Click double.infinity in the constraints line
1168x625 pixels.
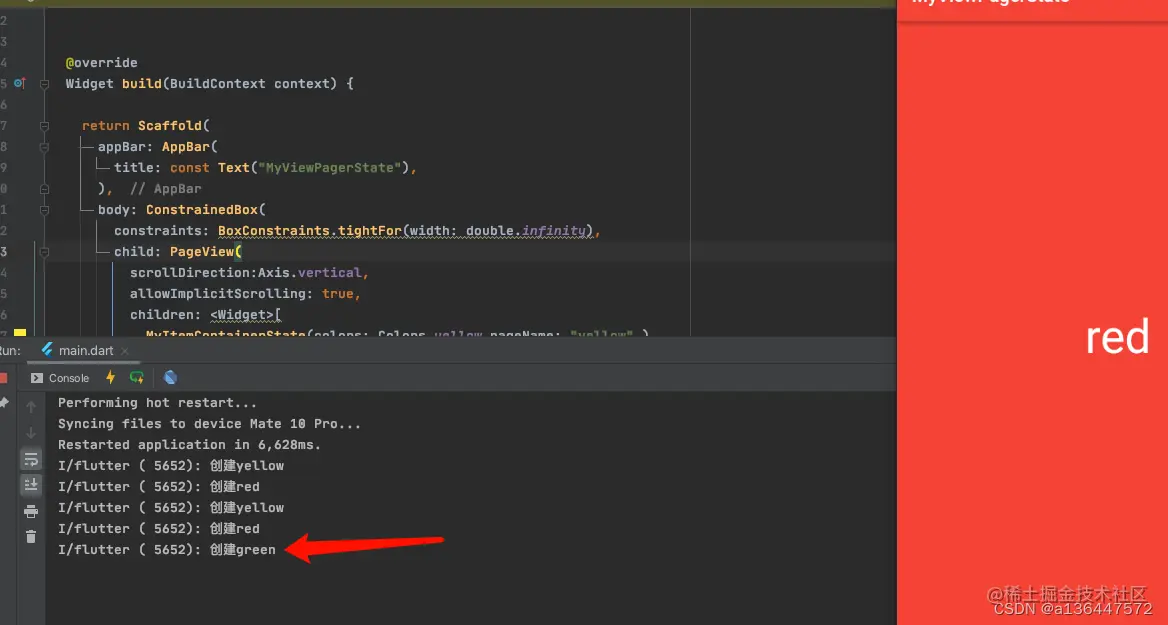[x=526, y=231]
